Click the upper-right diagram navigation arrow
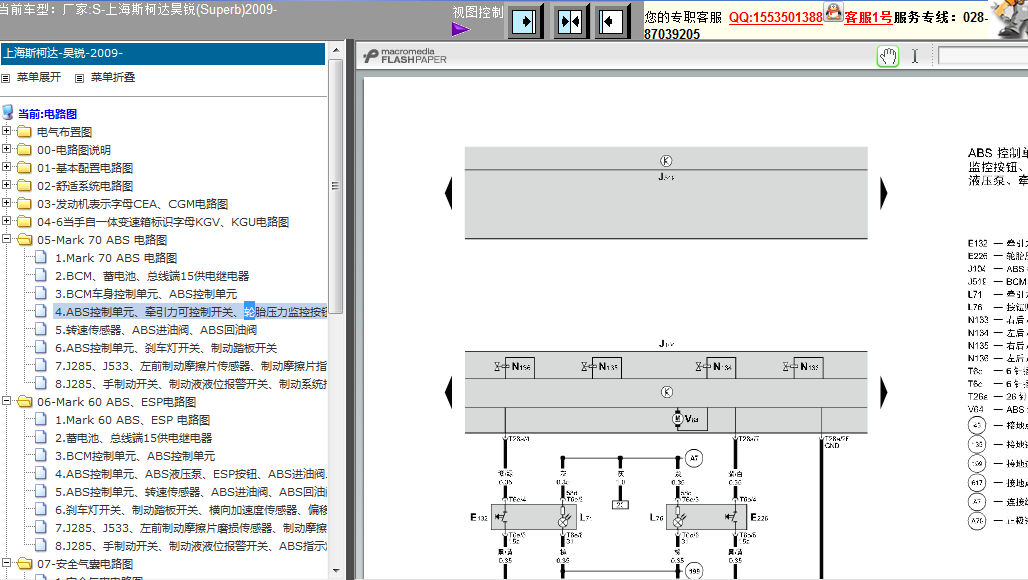Image resolution: width=1028 pixels, height=580 pixels. [x=883, y=193]
